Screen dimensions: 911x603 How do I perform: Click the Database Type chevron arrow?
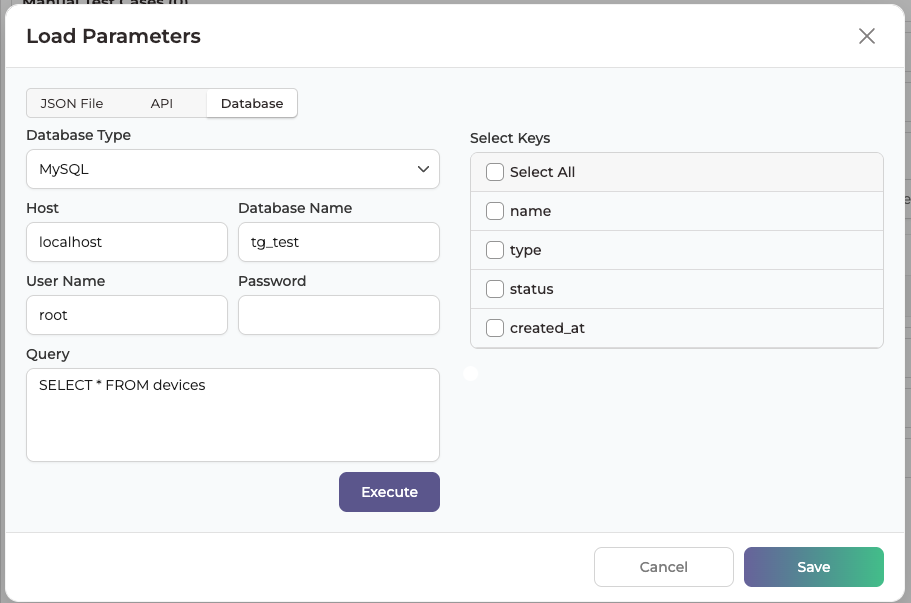coord(423,169)
